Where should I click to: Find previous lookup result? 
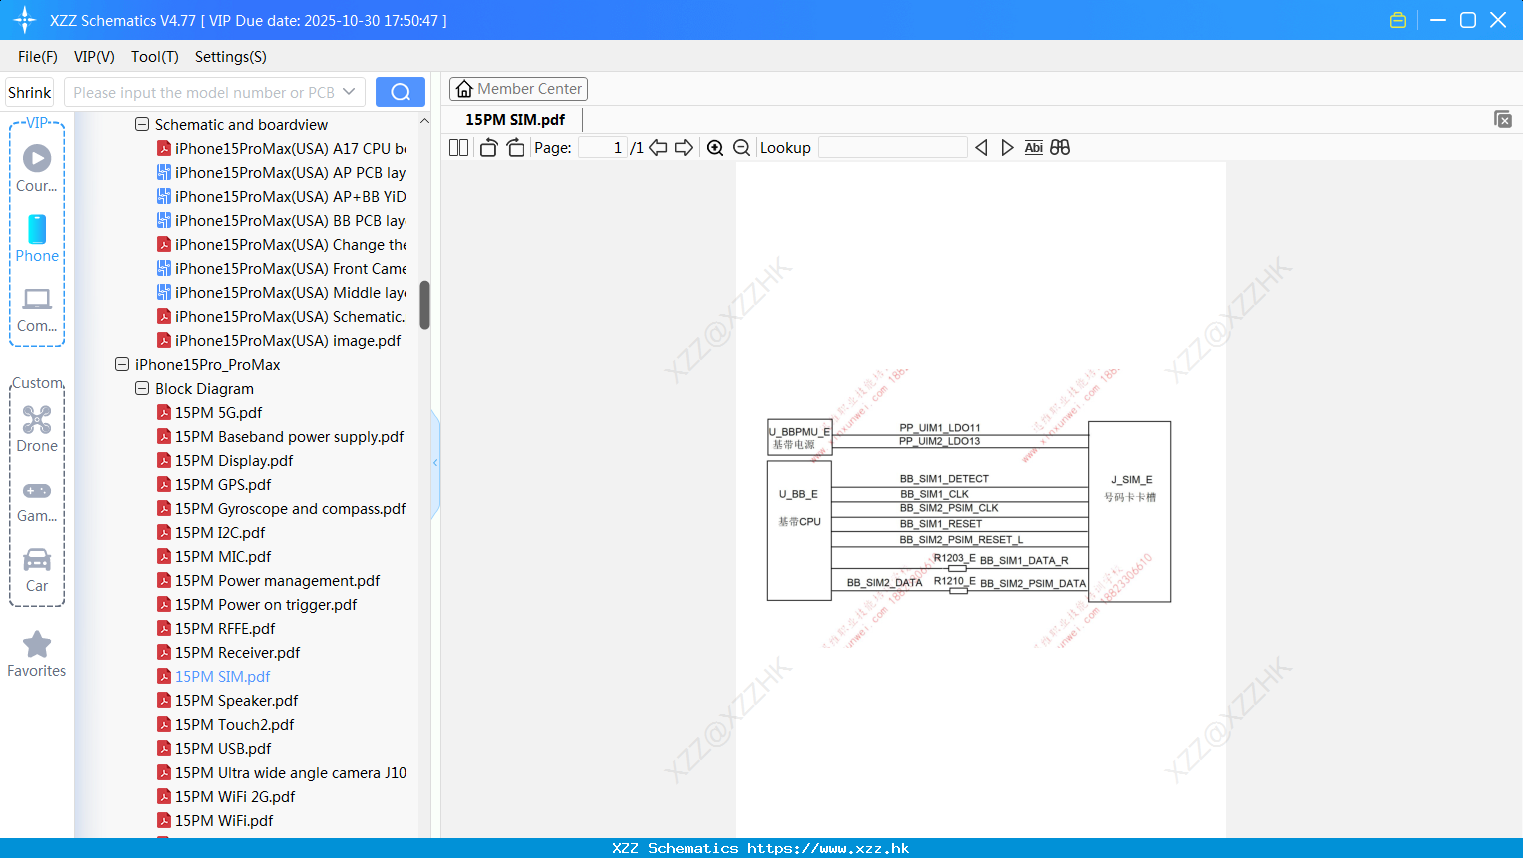coord(981,147)
